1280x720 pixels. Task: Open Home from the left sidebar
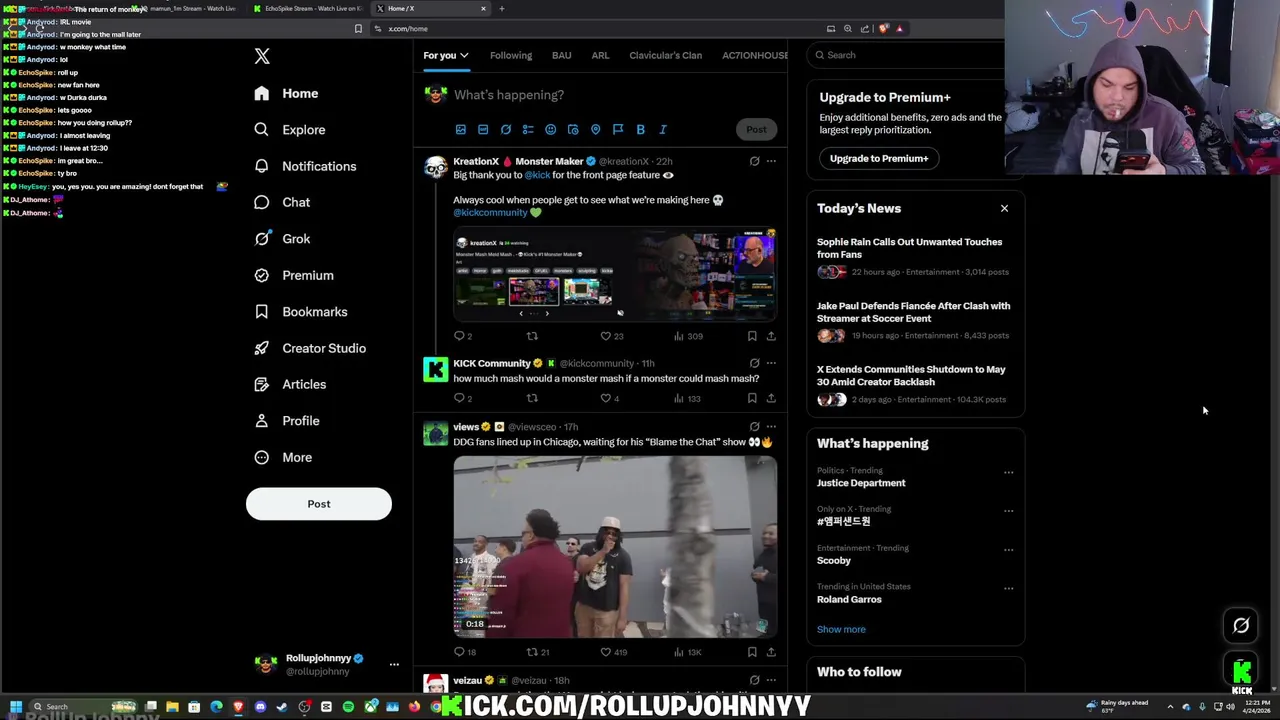tap(286, 93)
